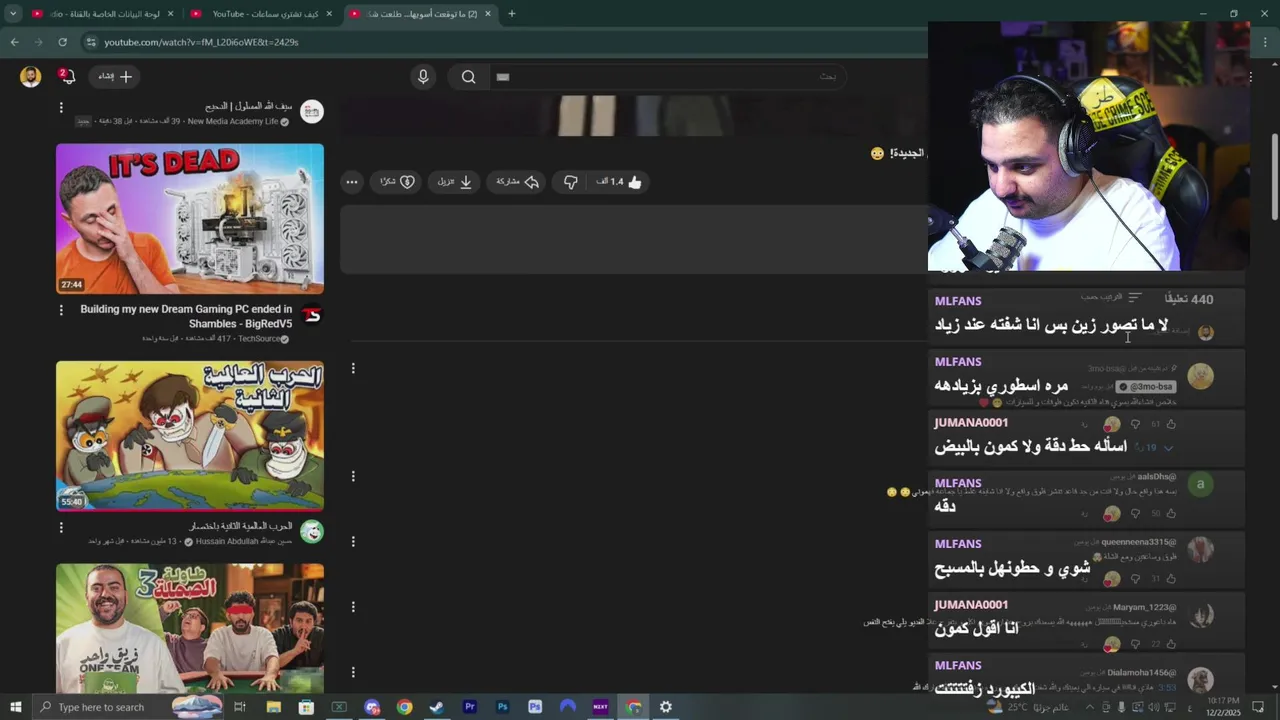Open the notifications bell with badge

tap(66, 76)
